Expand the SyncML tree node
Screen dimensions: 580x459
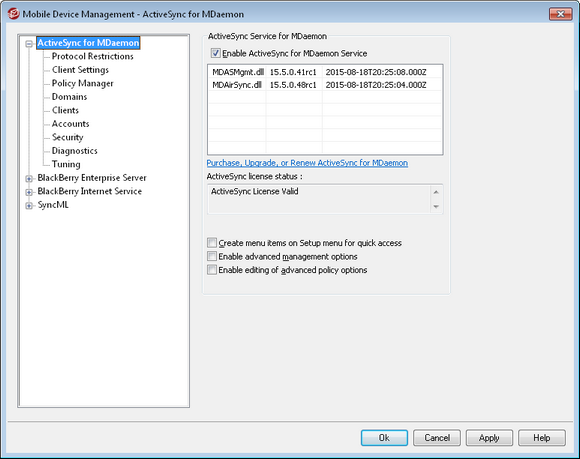[x=29, y=206]
